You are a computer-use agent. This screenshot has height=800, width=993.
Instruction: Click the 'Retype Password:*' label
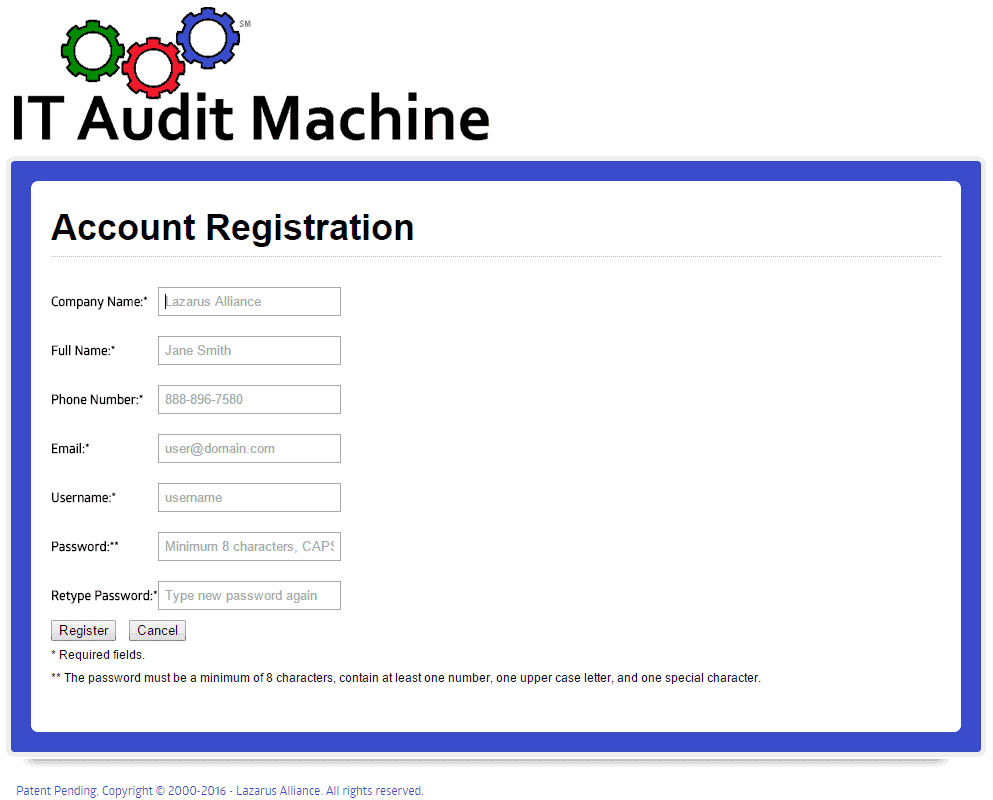pyautogui.click(x=104, y=596)
